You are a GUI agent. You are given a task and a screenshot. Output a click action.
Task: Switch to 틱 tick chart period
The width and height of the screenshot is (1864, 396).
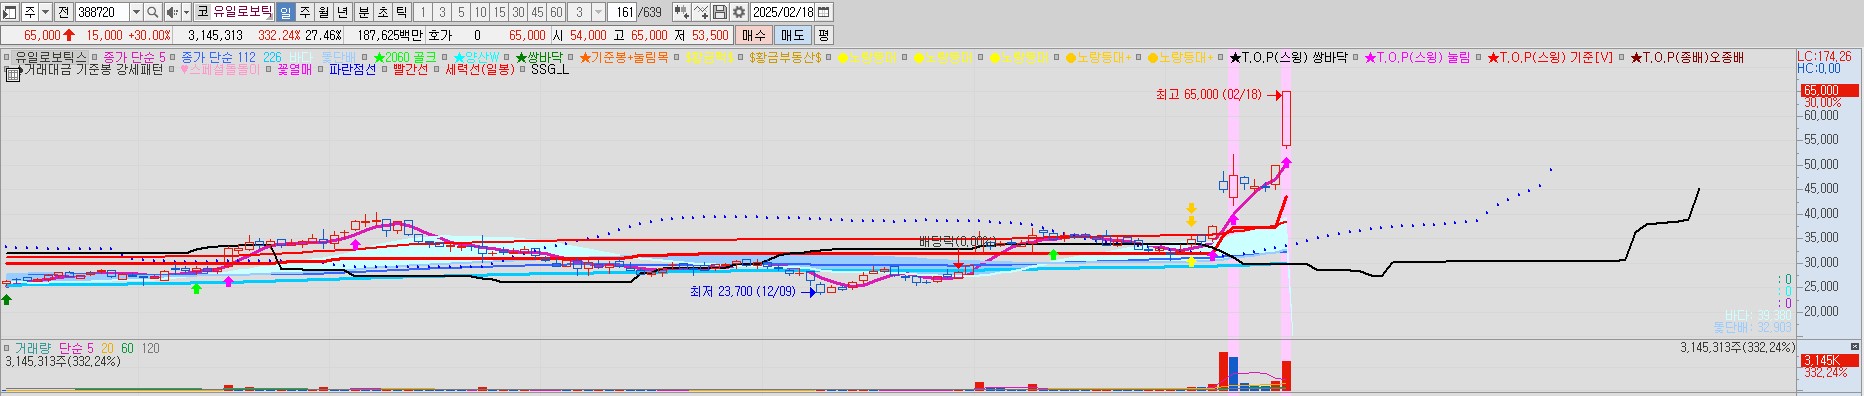401,12
